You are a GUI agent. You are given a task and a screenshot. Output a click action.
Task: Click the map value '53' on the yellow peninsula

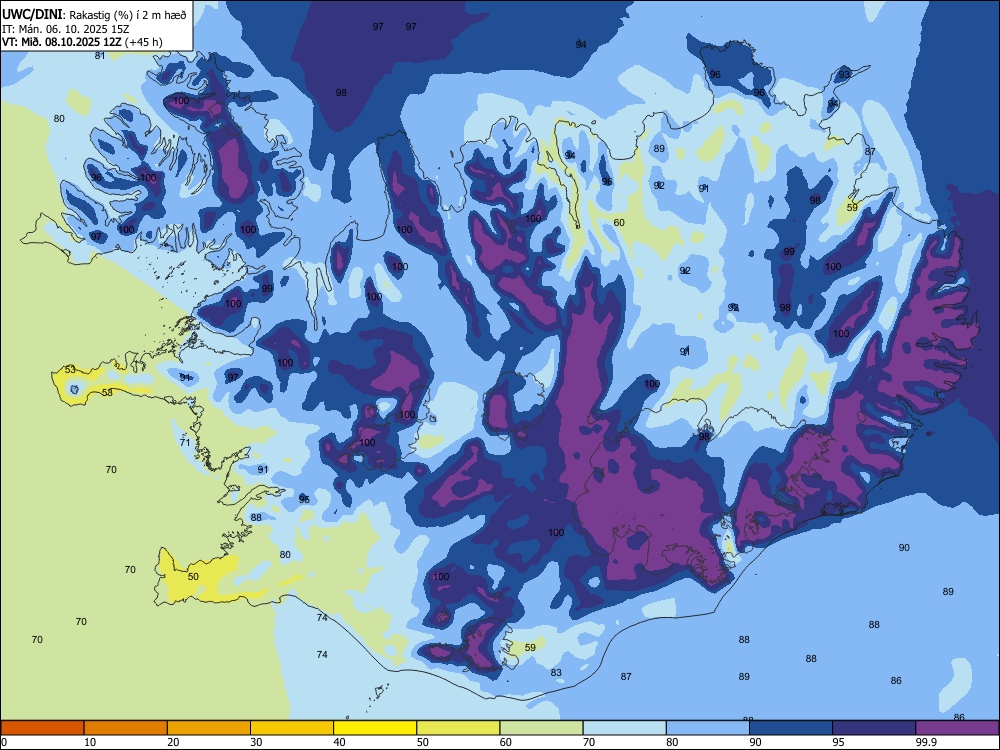pos(70,369)
